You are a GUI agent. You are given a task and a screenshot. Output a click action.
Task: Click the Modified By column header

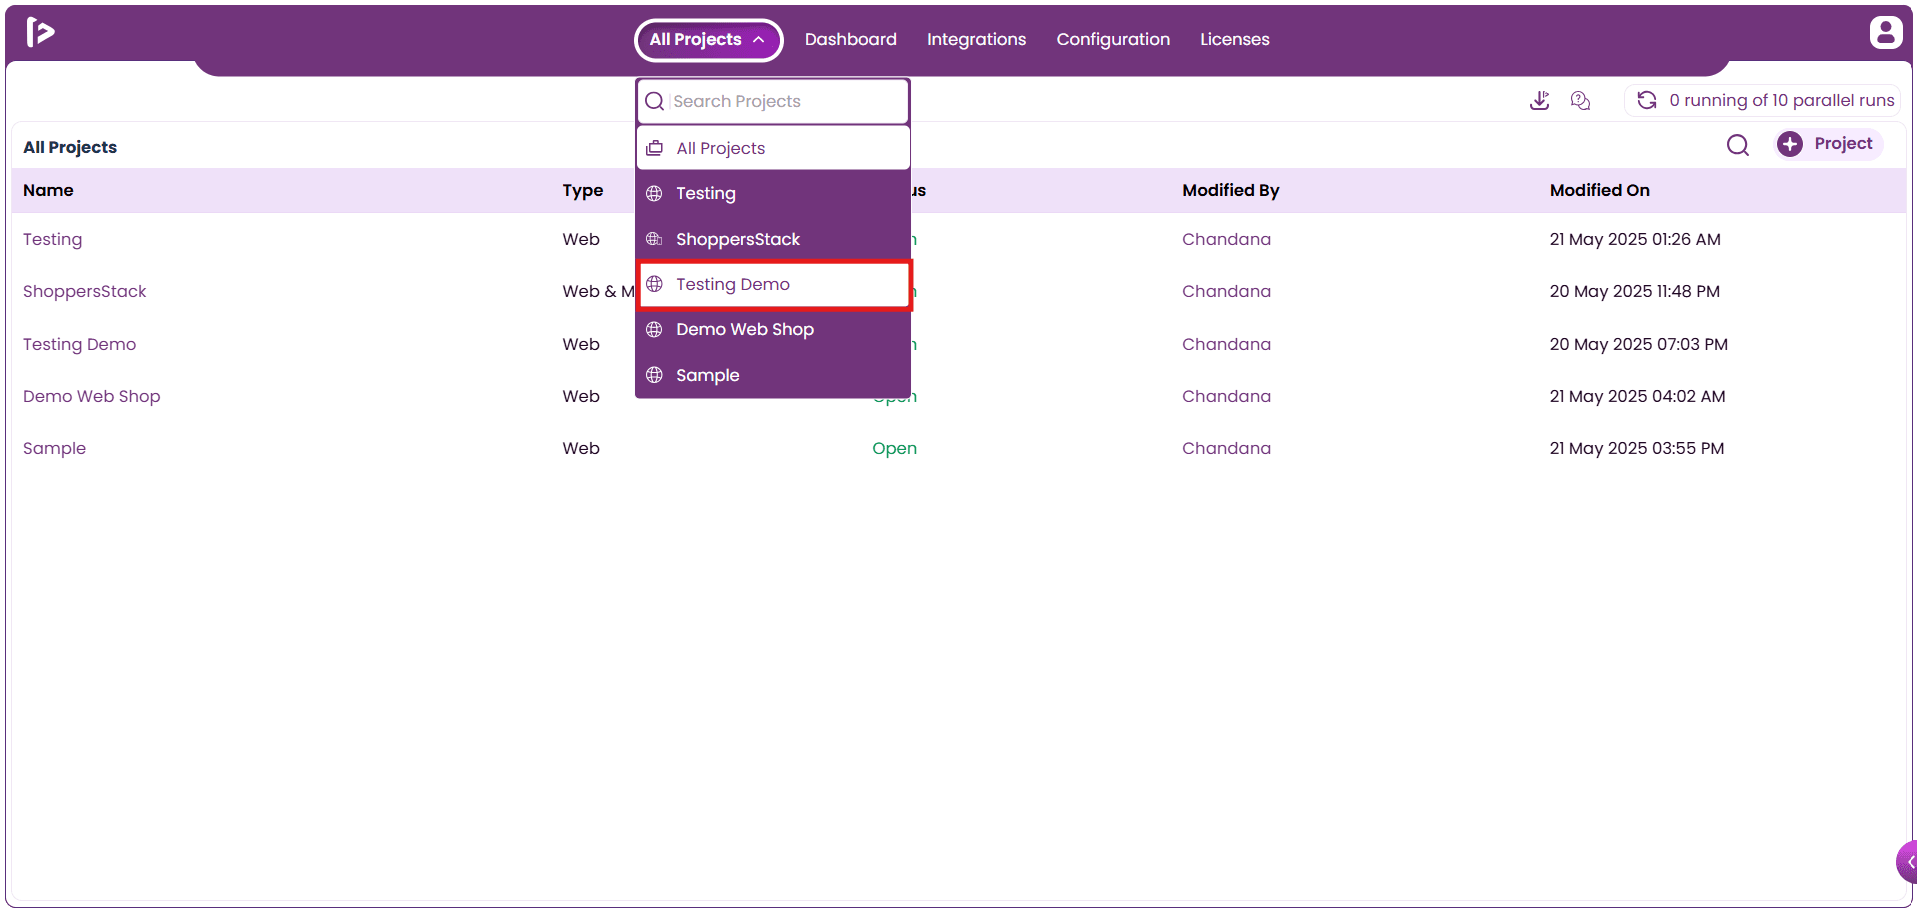click(1230, 190)
